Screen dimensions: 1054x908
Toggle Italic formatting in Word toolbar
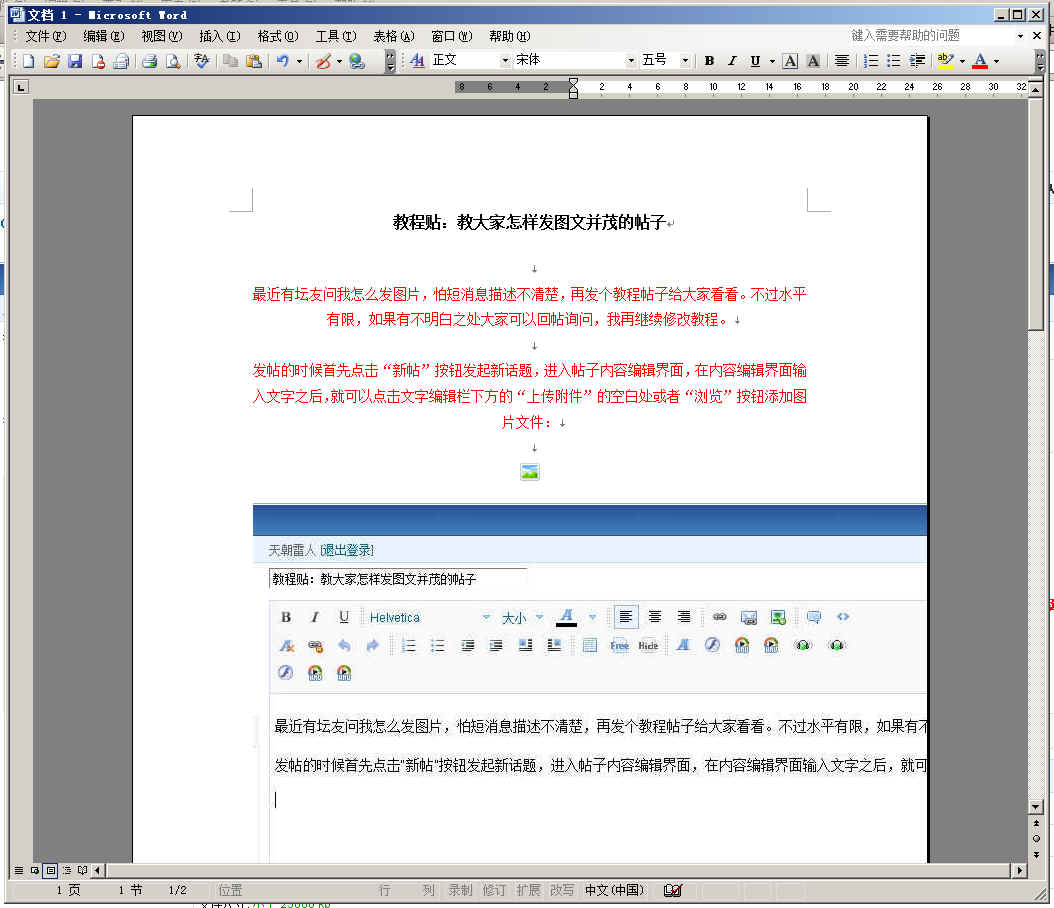tap(732, 61)
